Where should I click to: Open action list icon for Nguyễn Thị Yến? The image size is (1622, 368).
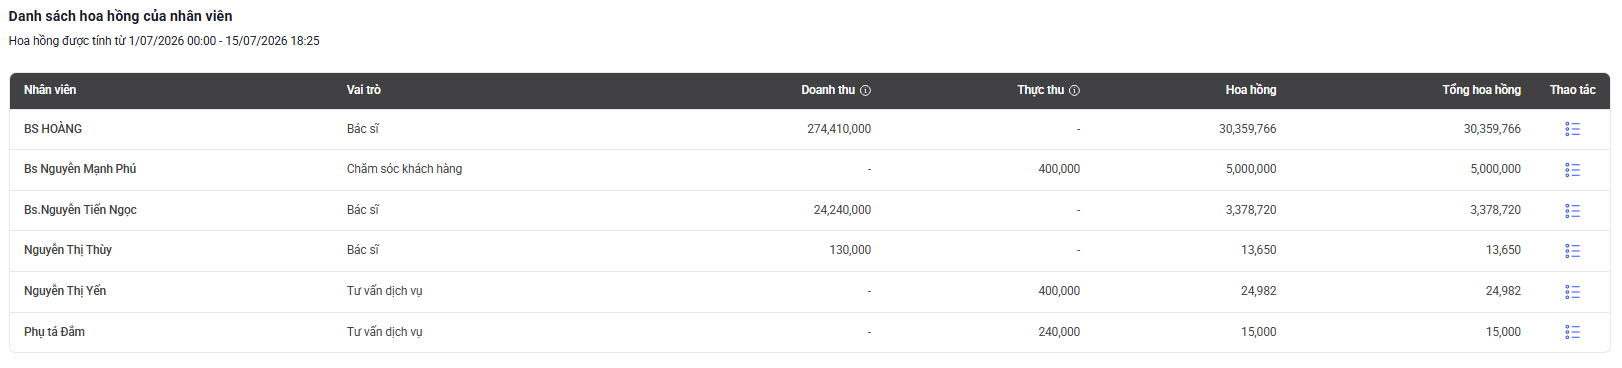(1572, 292)
